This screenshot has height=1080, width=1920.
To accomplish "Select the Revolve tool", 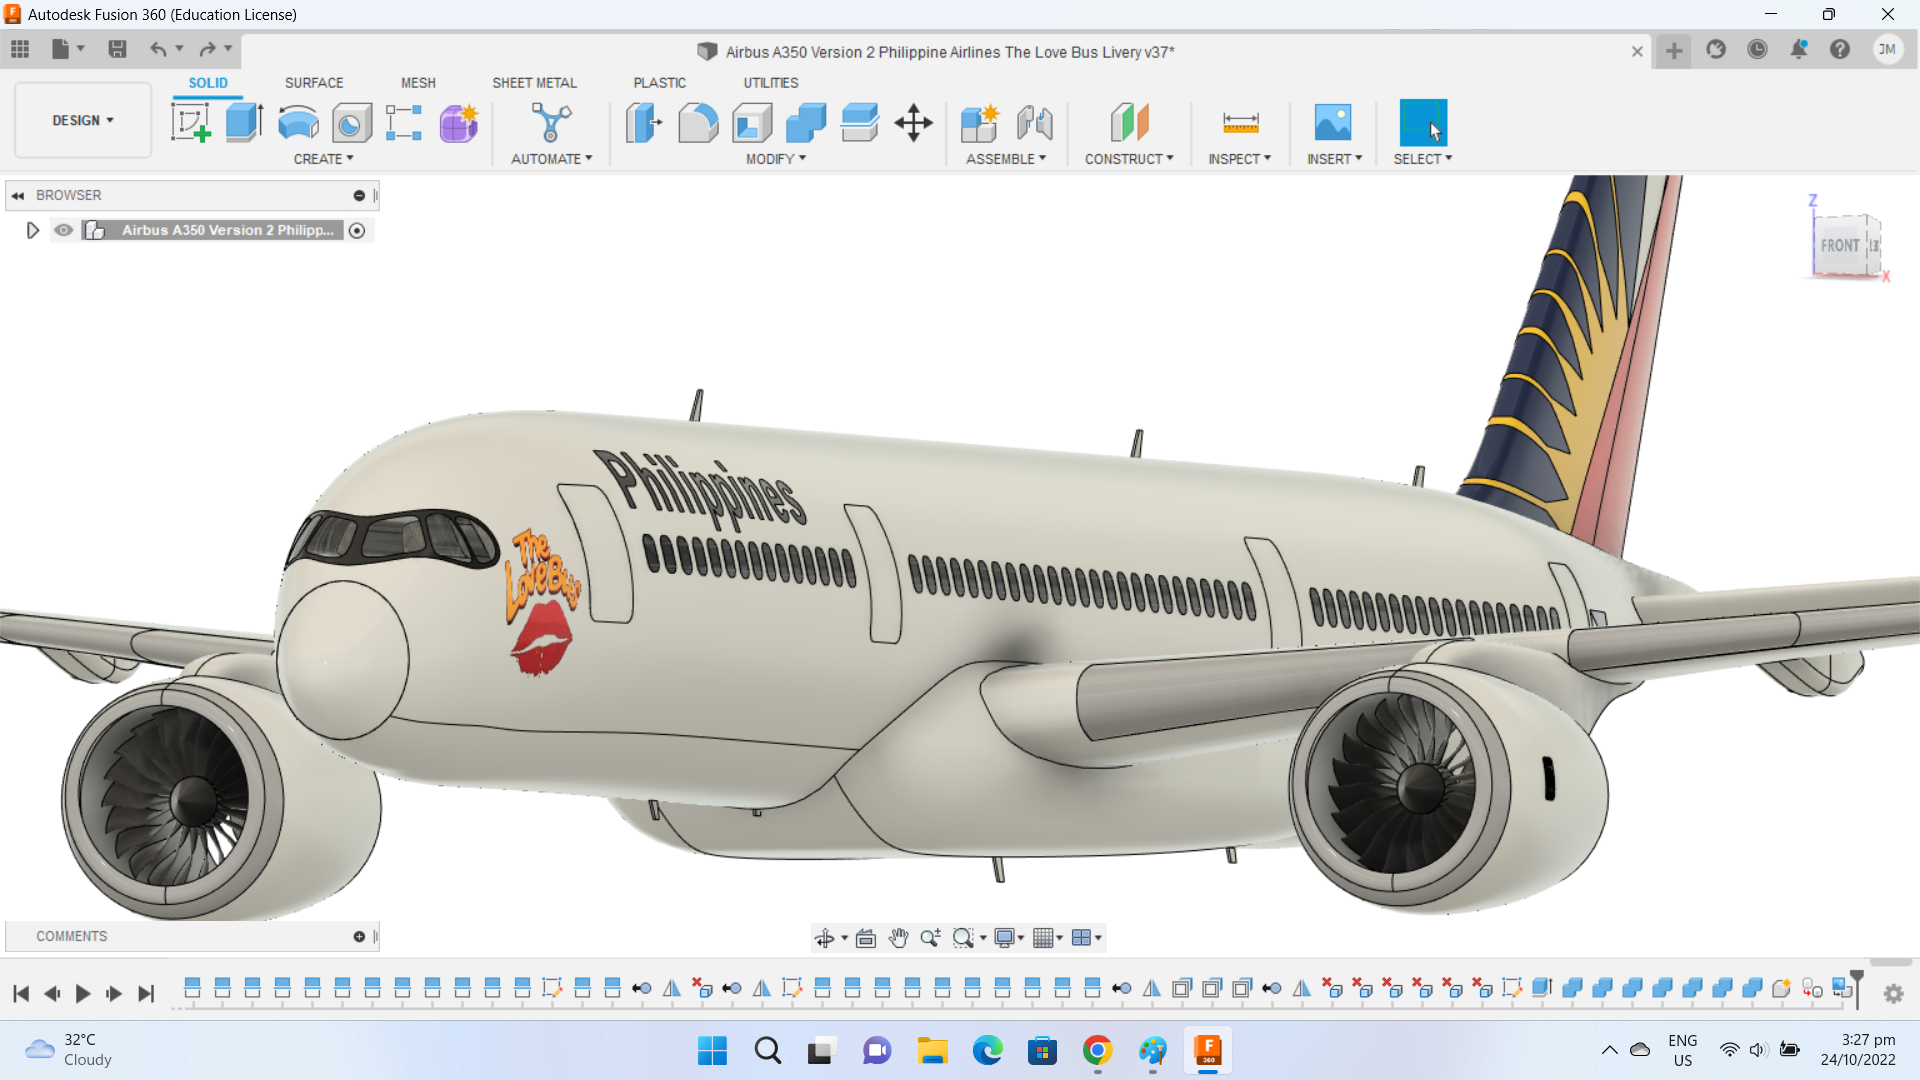I will 298,123.
